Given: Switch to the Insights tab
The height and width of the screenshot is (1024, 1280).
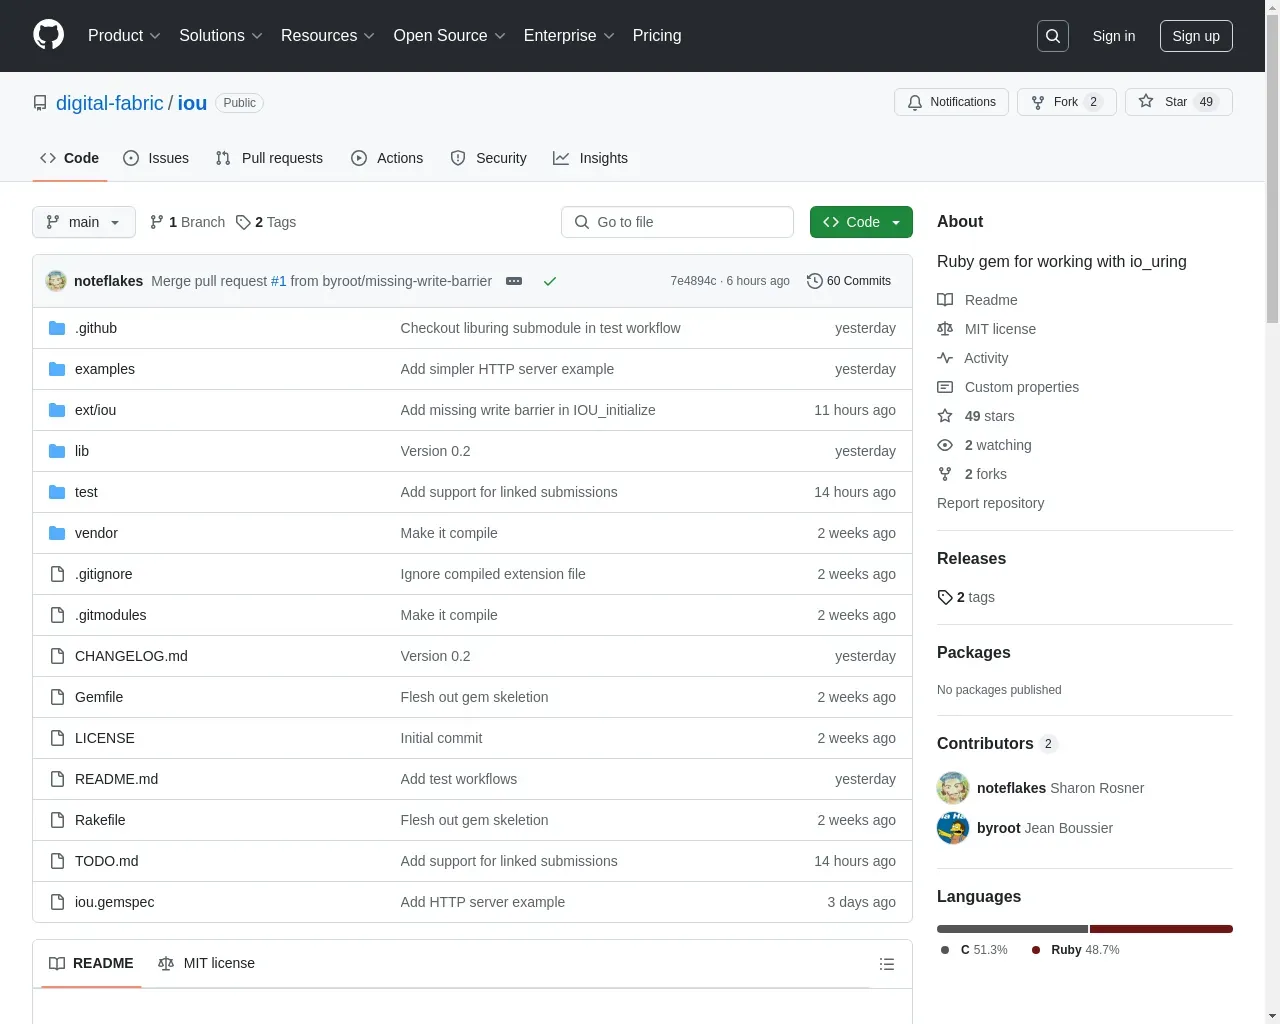Looking at the screenshot, I should 590,158.
